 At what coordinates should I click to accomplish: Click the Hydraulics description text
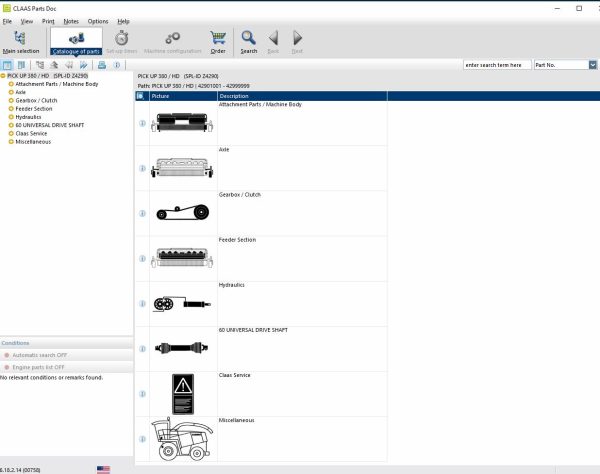[x=232, y=285]
